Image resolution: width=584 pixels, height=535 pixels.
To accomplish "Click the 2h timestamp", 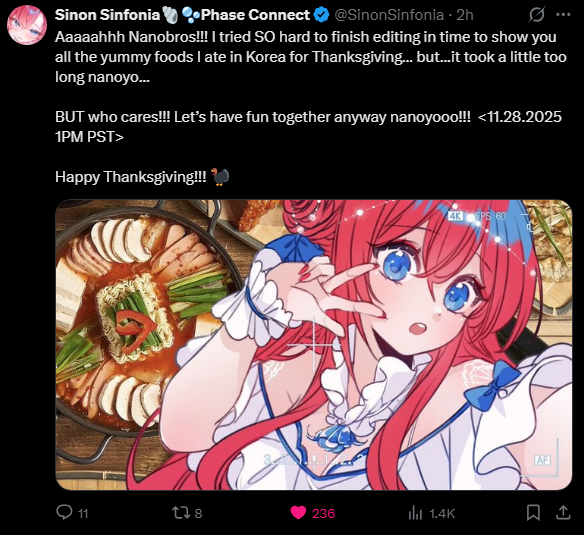I will (465, 15).
